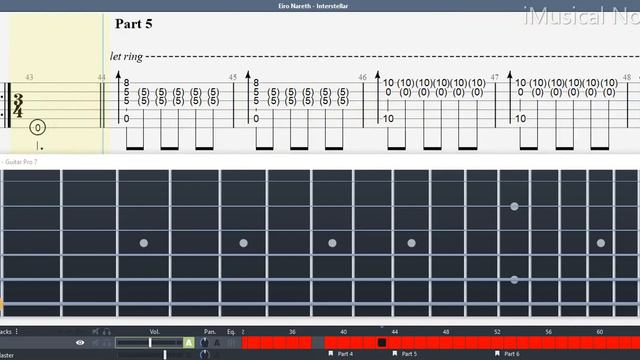Select the fret 8 note in bar 44
This screenshot has height=360, width=640.
127,83
